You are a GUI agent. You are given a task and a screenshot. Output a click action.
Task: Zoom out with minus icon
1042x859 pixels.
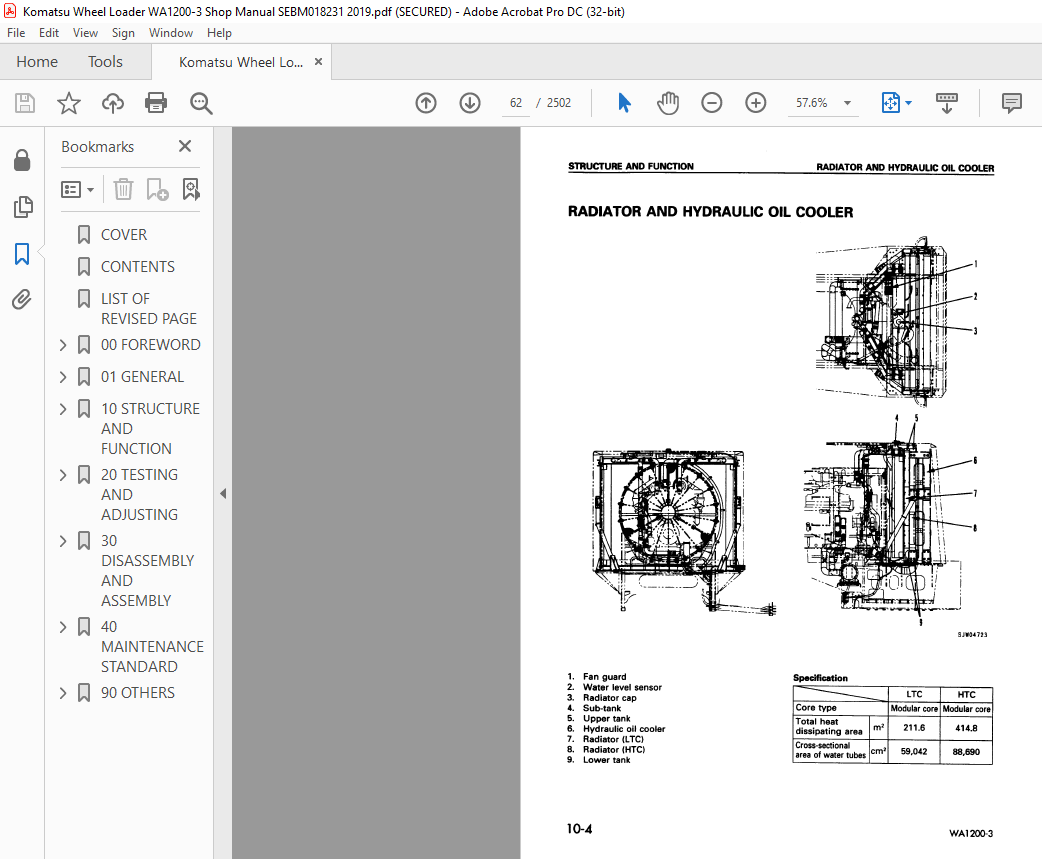[x=712, y=103]
